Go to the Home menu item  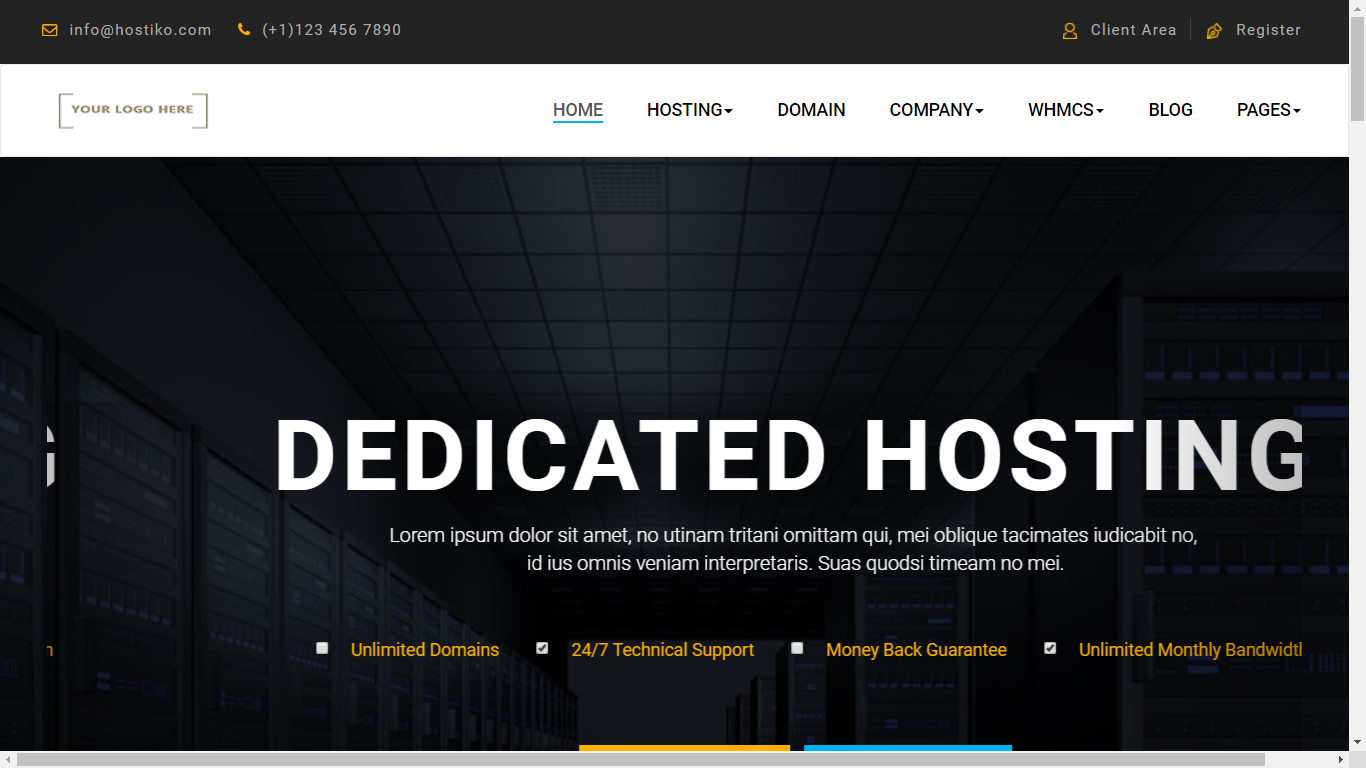click(x=578, y=110)
